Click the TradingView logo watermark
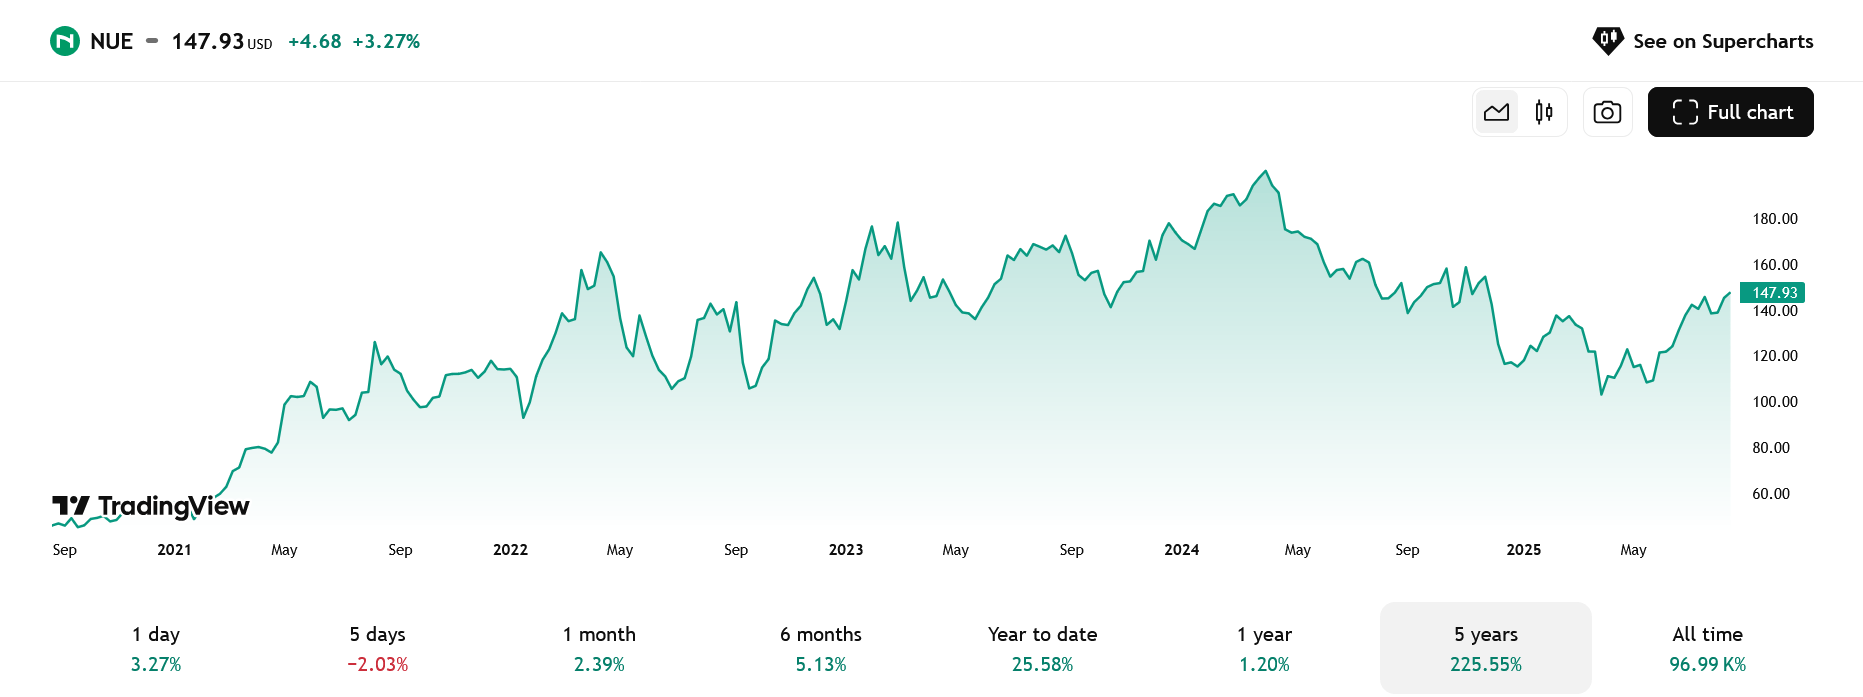The image size is (1863, 697). pyautogui.click(x=151, y=507)
